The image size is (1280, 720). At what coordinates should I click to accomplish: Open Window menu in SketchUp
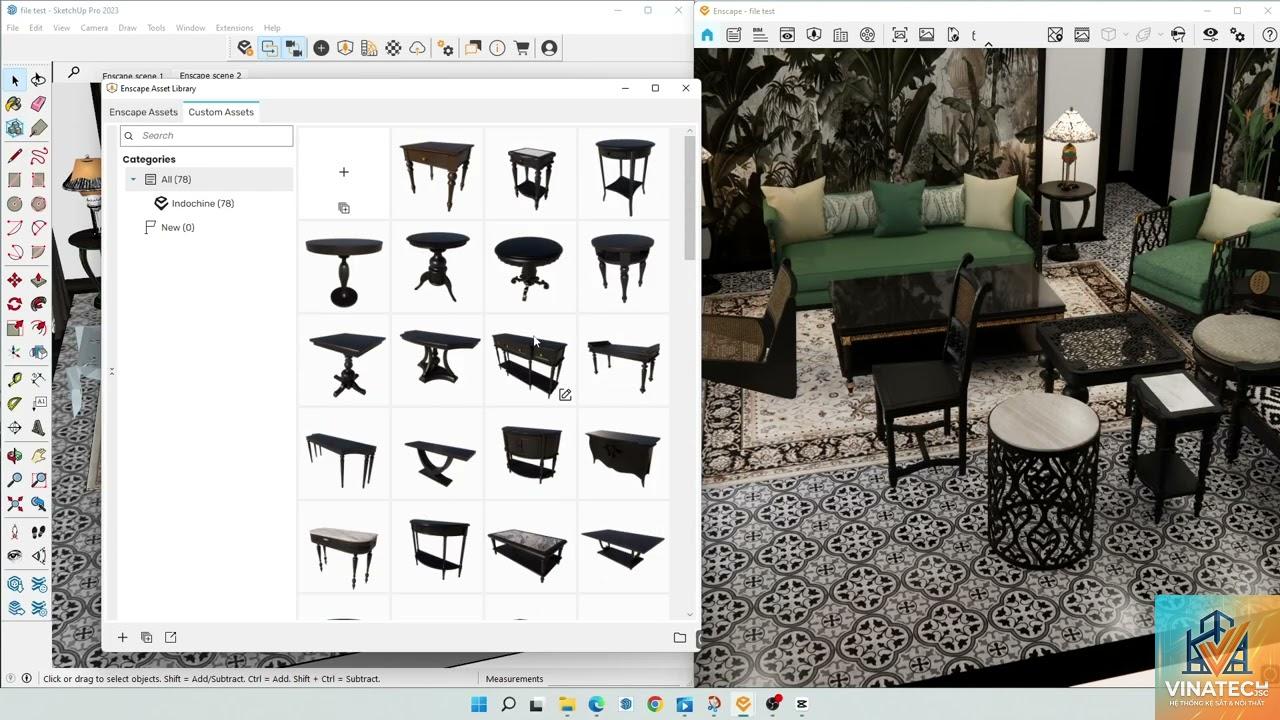pos(190,28)
